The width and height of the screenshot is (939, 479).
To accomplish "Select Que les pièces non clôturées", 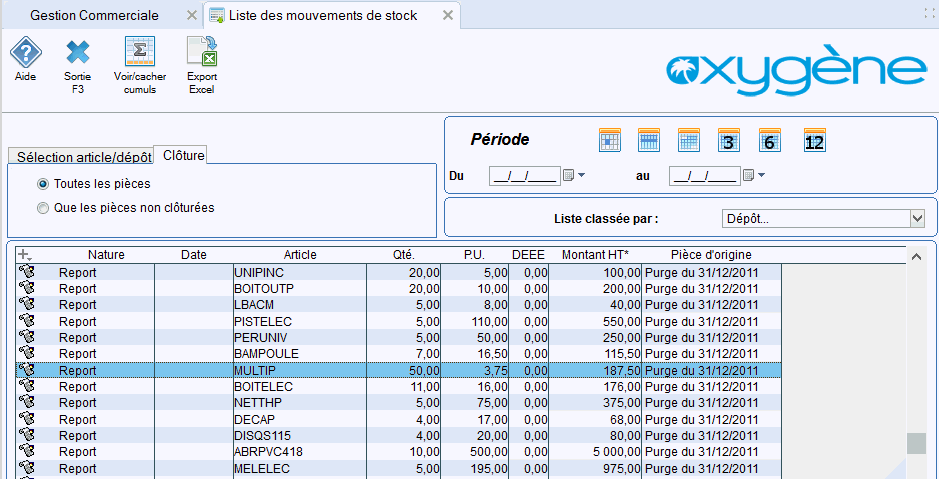I will point(42,208).
